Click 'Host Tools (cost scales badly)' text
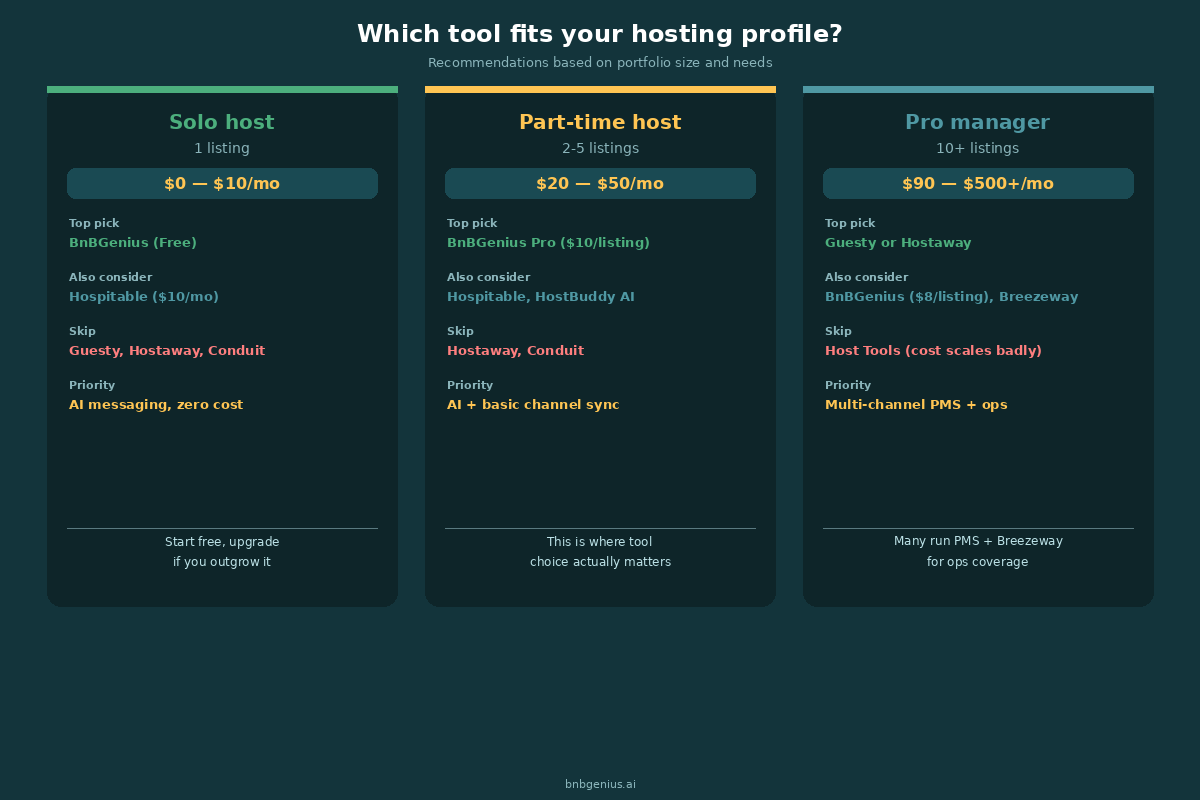This screenshot has height=800, width=1200. click(x=933, y=351)
